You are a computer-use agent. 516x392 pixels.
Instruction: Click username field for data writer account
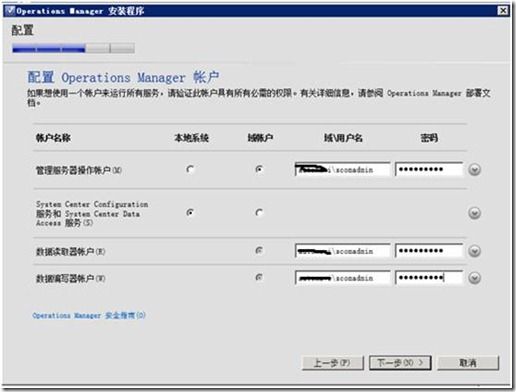(342, 278)
